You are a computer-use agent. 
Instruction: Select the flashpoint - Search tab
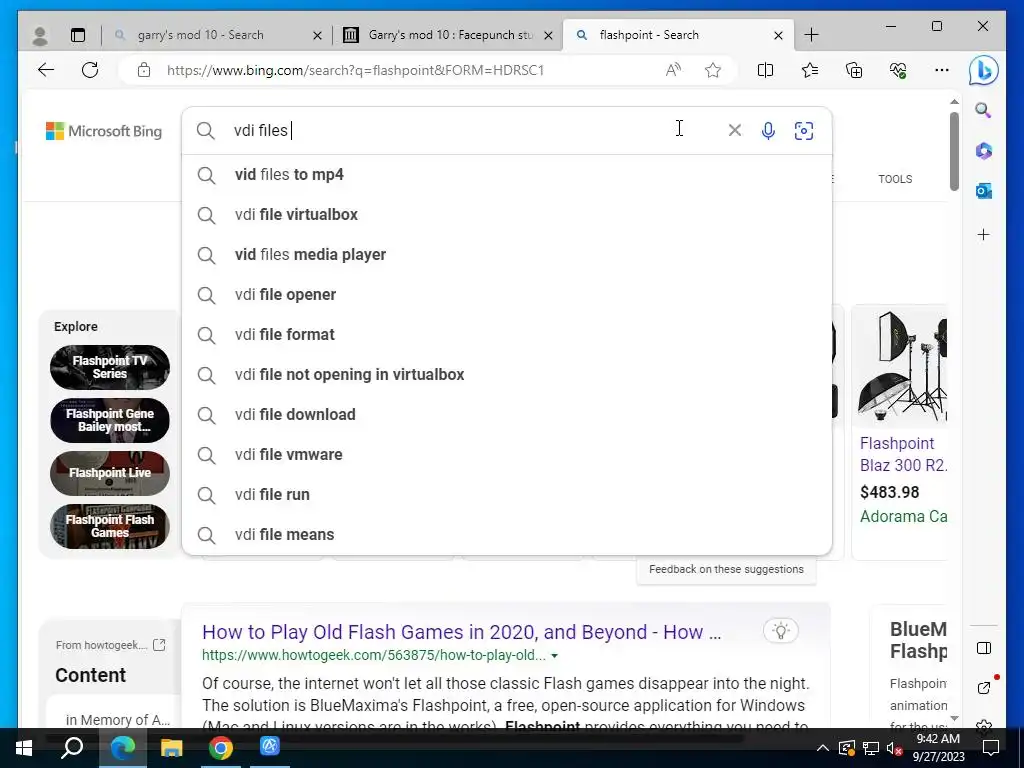coord(648,35)
